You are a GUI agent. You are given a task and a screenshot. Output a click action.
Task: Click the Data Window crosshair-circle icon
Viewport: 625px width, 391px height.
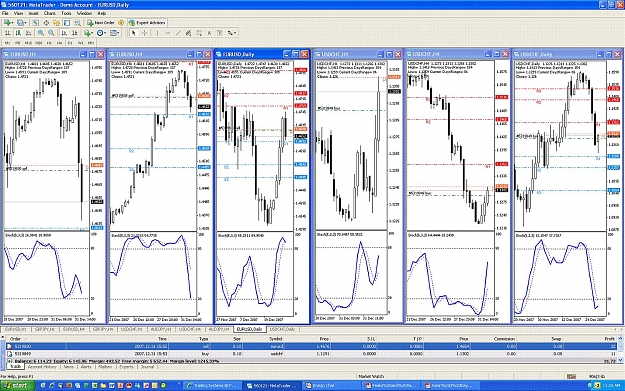(46, 23)
